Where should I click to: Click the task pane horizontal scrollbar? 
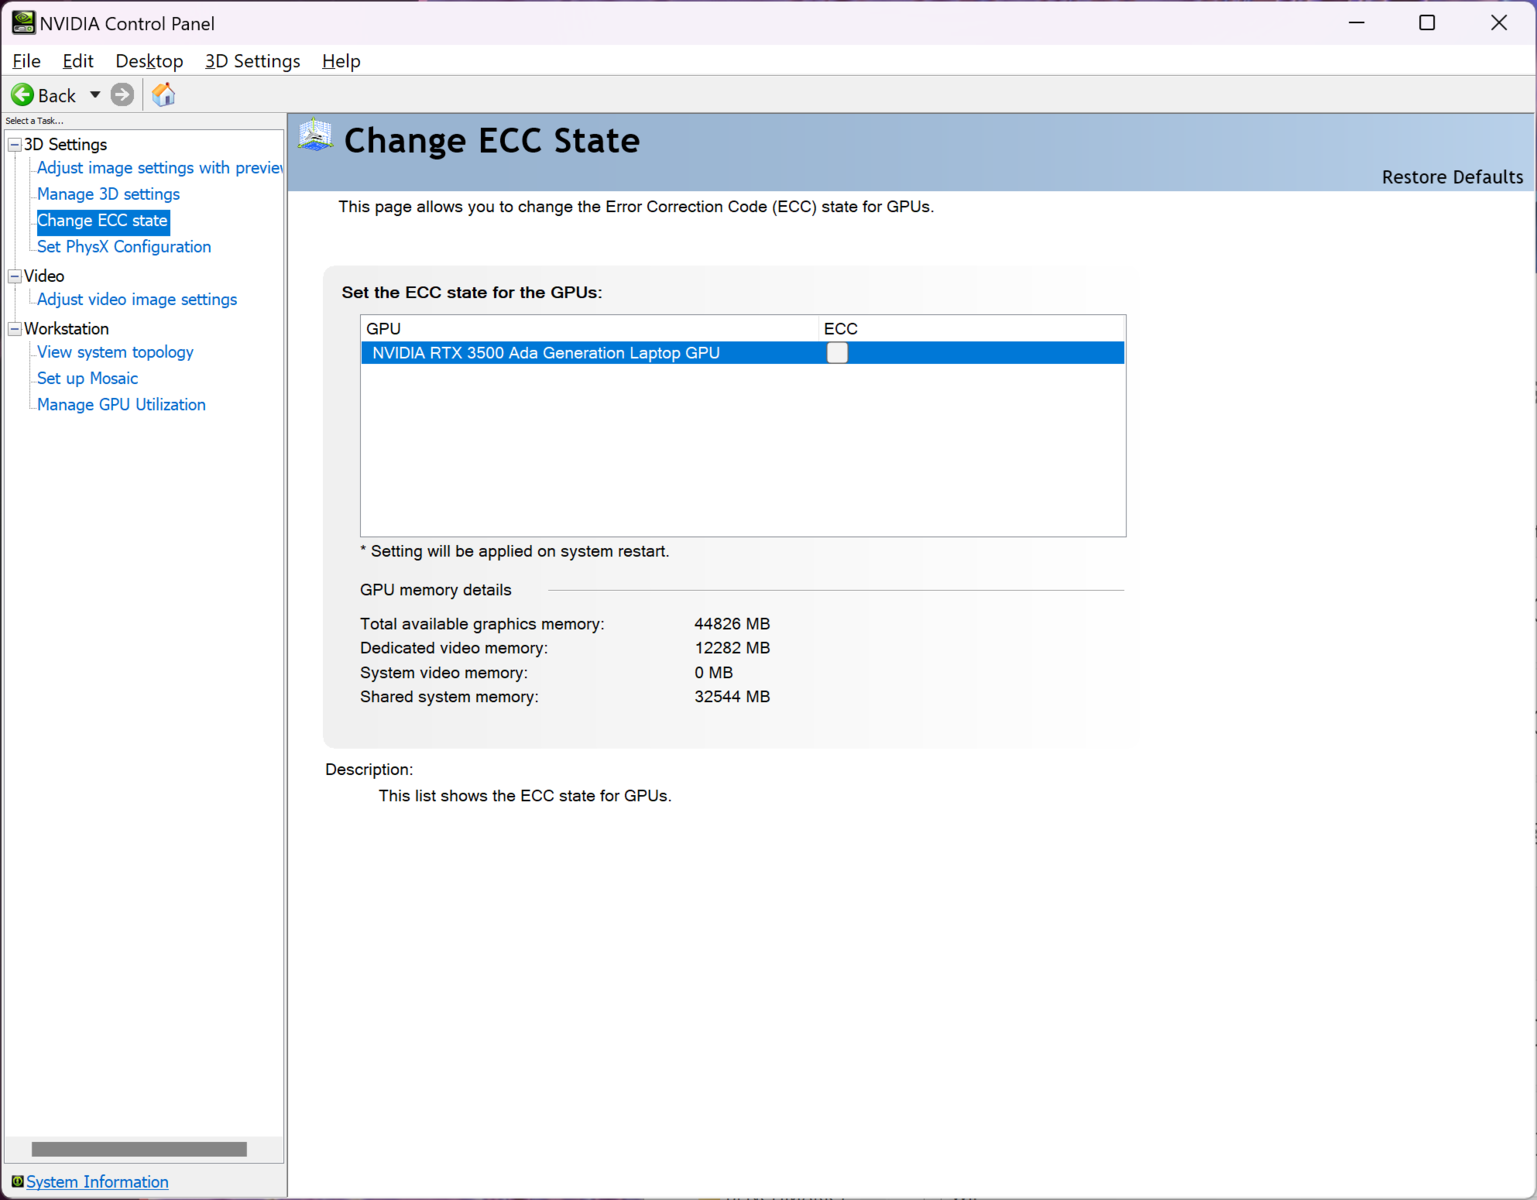(x=139, y=1149)
